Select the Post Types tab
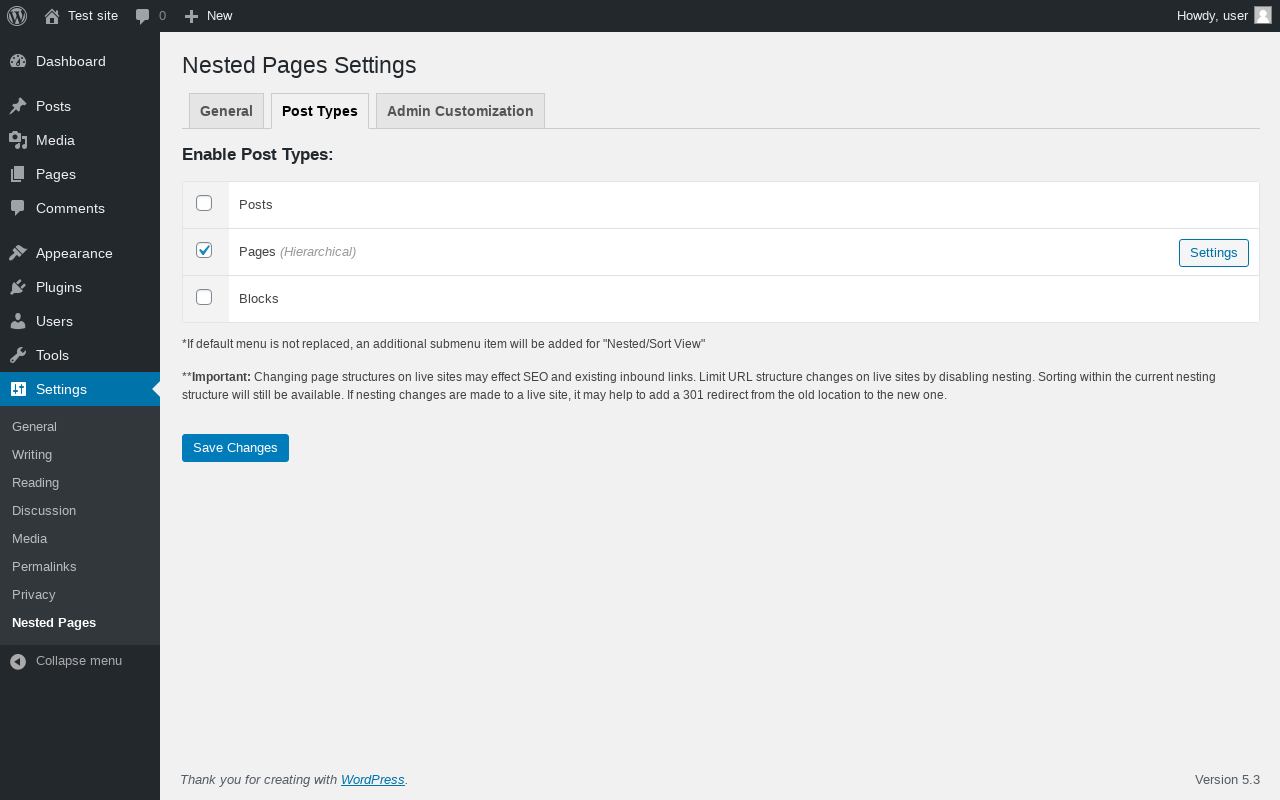The width and height of the screenshot is (1280, 800). [320, 111]
